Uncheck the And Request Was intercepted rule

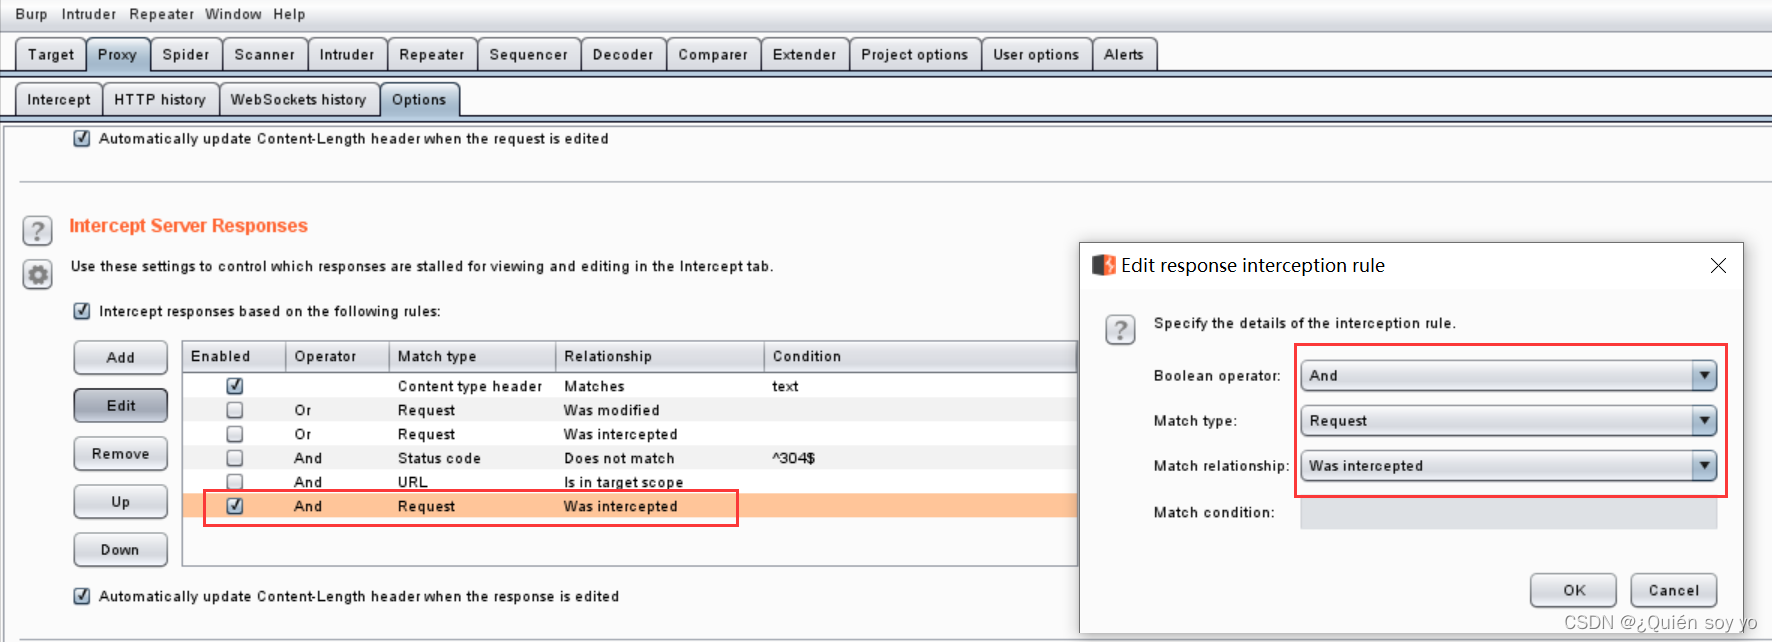tap(234, 506)
